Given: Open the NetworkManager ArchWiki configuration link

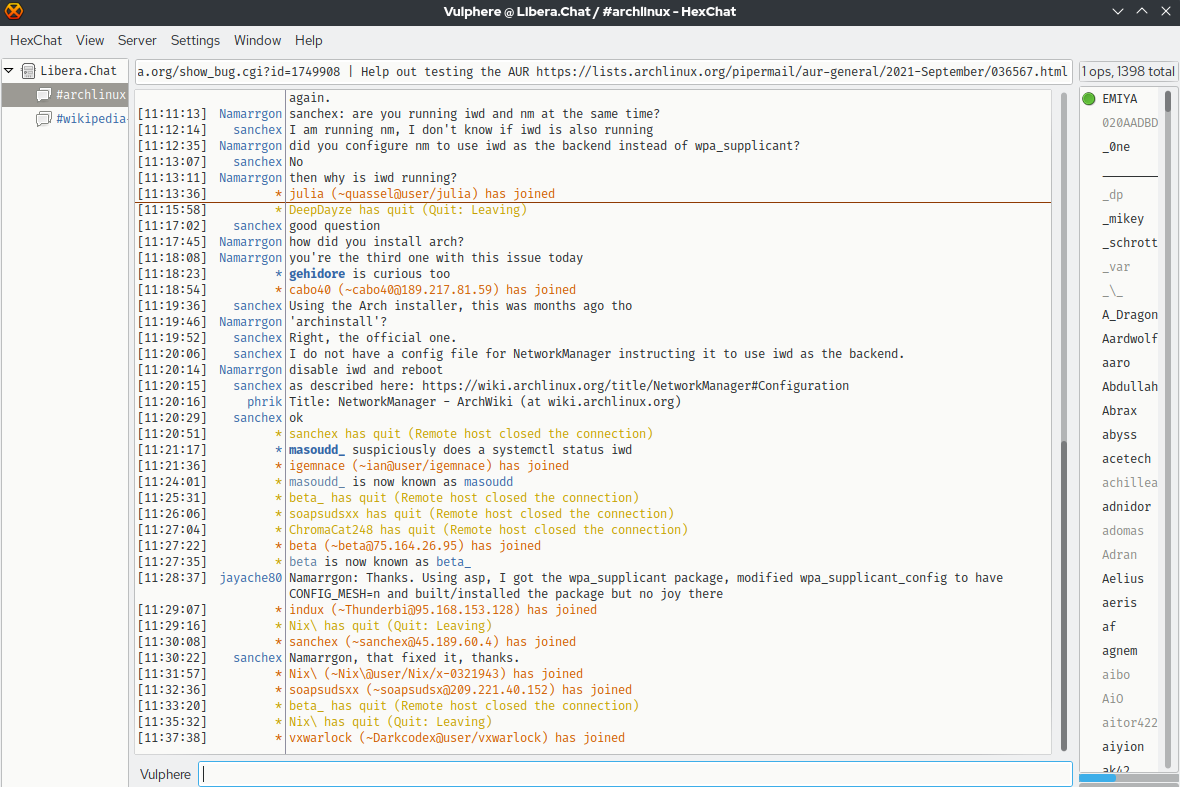Looking at the screenshot, I should 635,386.
